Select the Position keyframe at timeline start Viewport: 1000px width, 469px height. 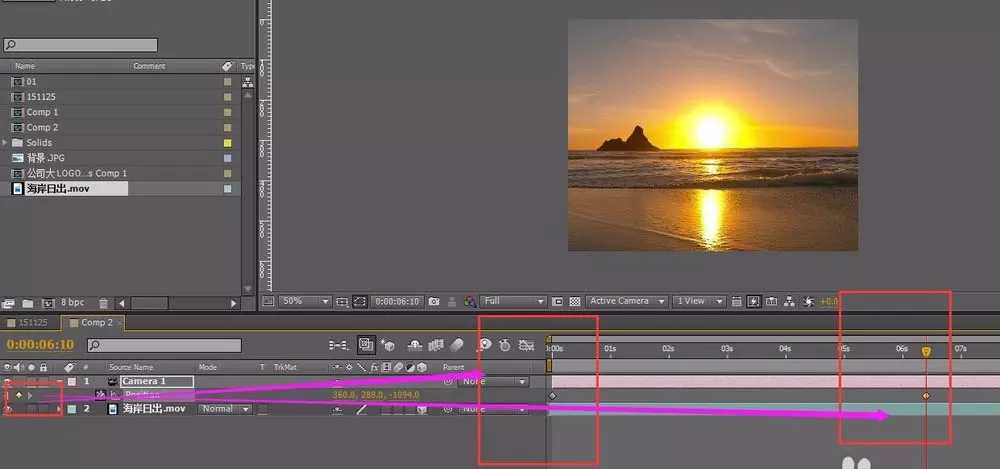pyautogui.click(x=552, y=396)
